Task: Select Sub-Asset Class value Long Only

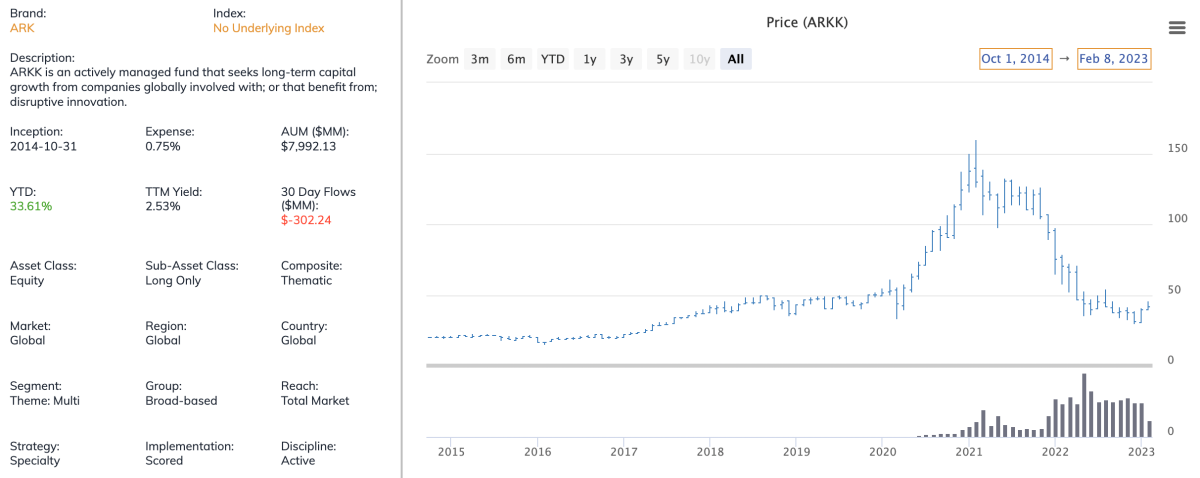Action: coord(173,280)
